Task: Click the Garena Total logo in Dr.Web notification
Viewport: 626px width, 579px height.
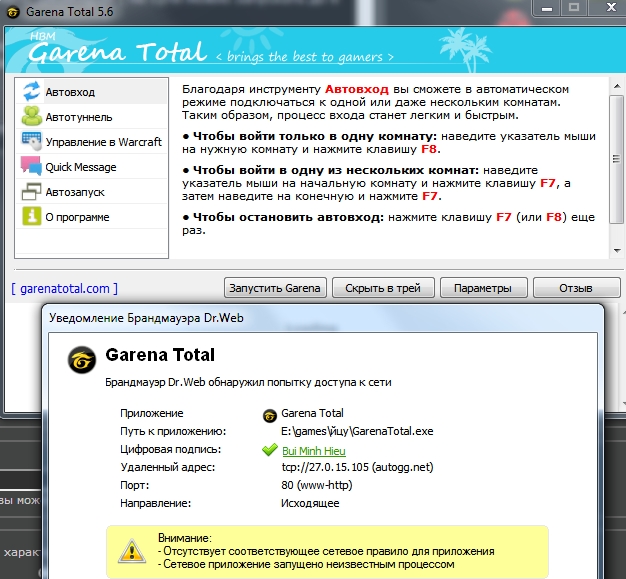Action: coord(81,359)
